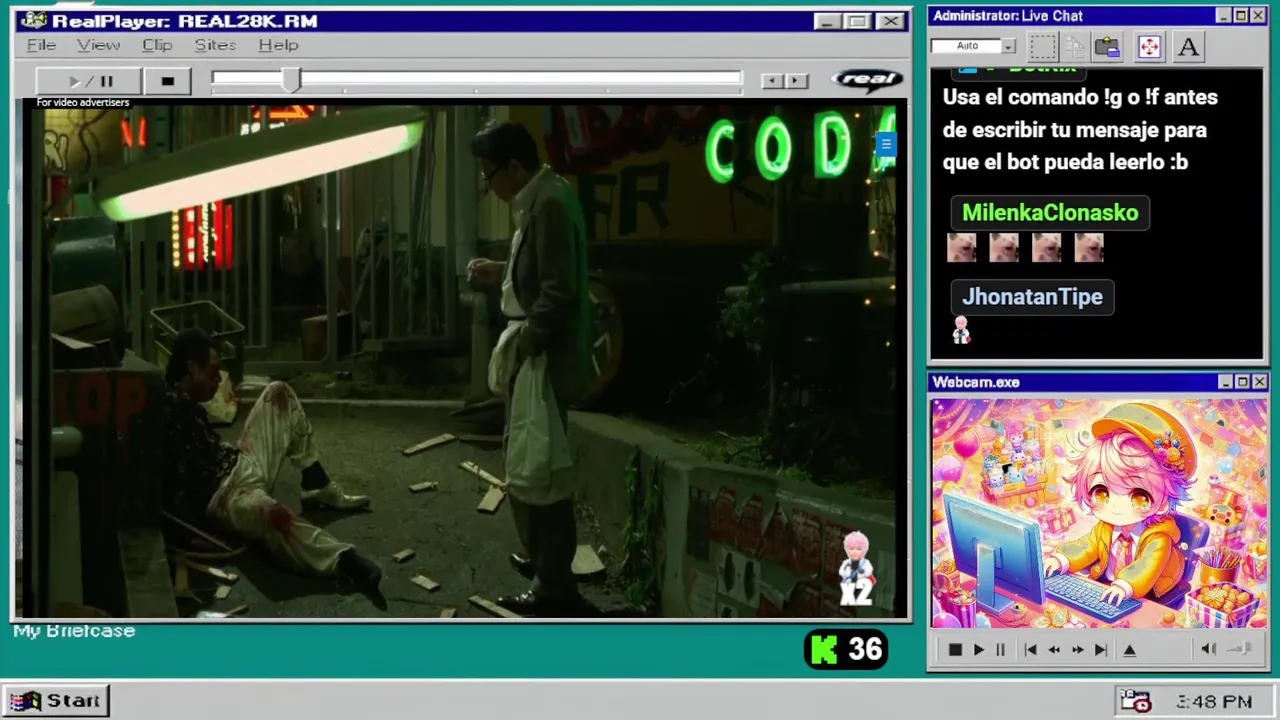This screenshot has height=720, width=1280.
Task: Click the Real logo in RealPlayer
Action: pyautogui.click(x=866, y=80)
